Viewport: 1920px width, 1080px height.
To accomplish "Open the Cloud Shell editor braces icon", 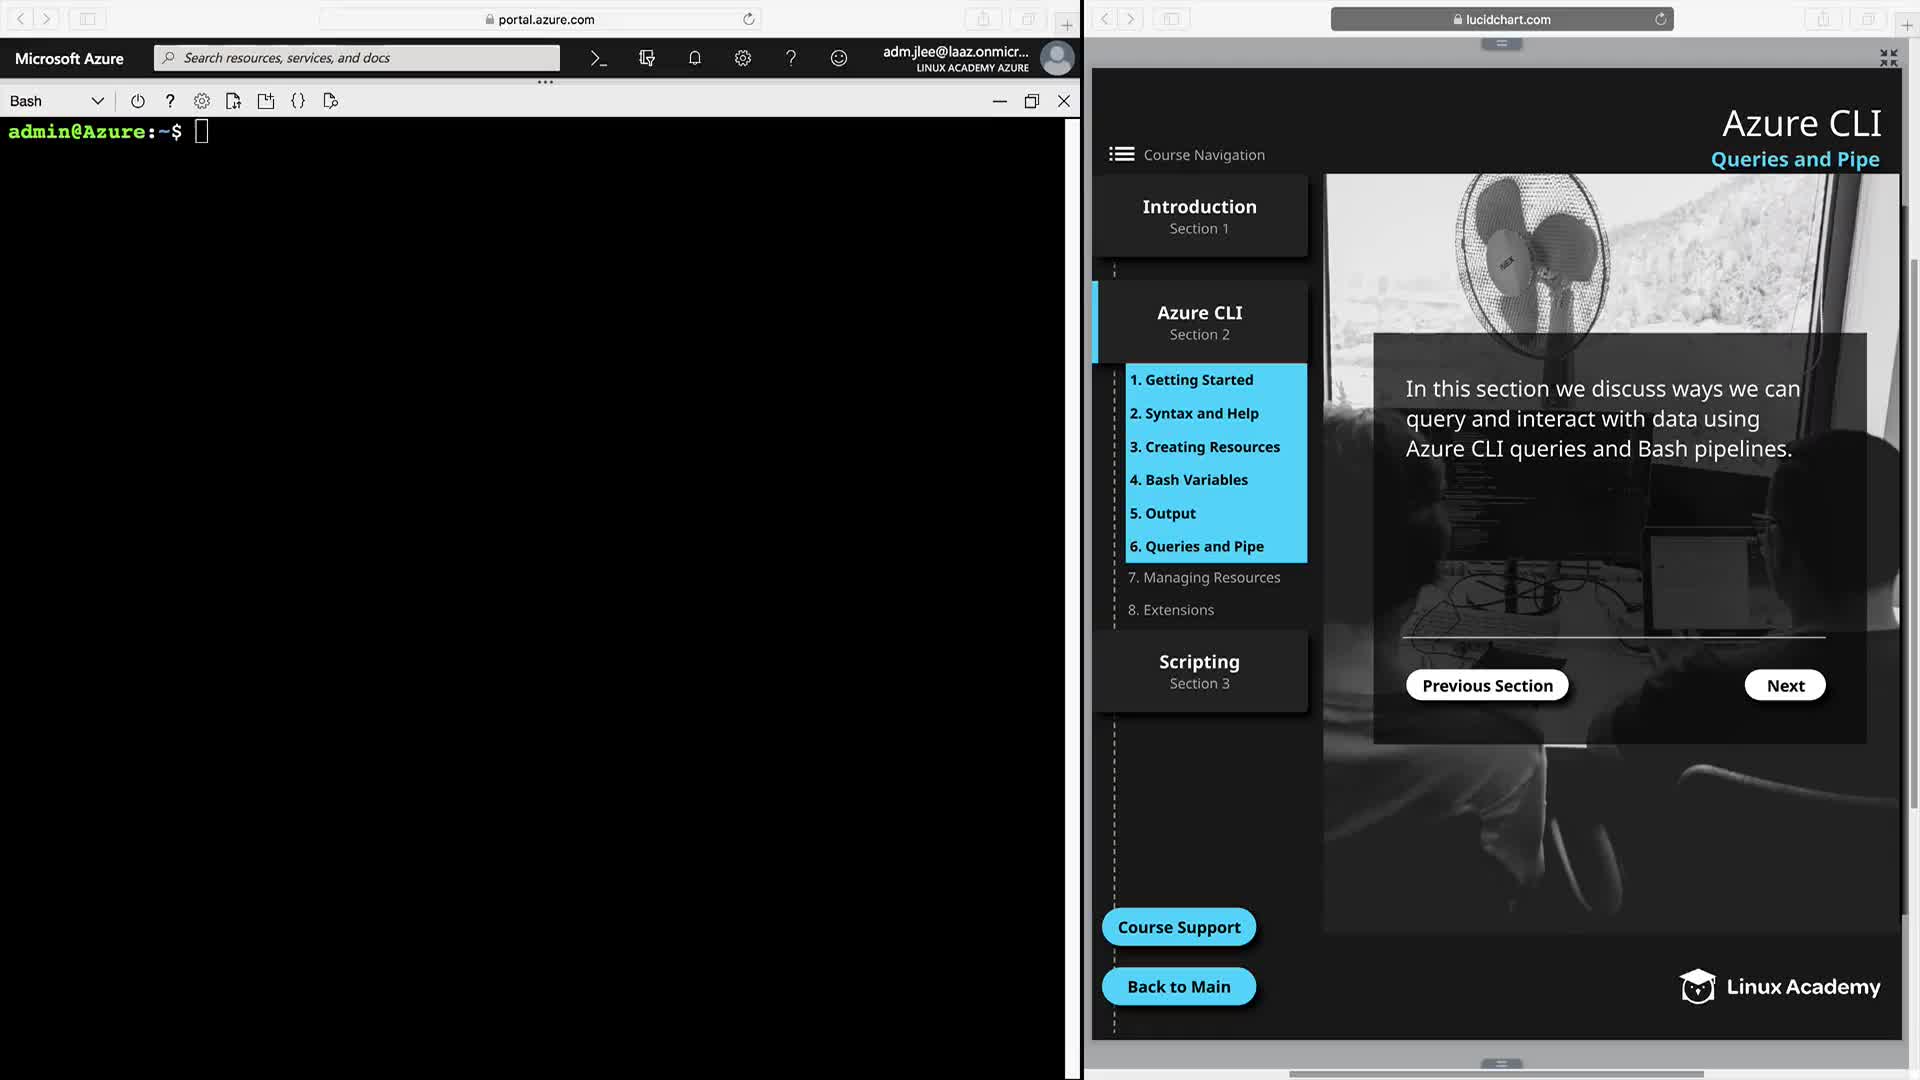I will [298, 101].
